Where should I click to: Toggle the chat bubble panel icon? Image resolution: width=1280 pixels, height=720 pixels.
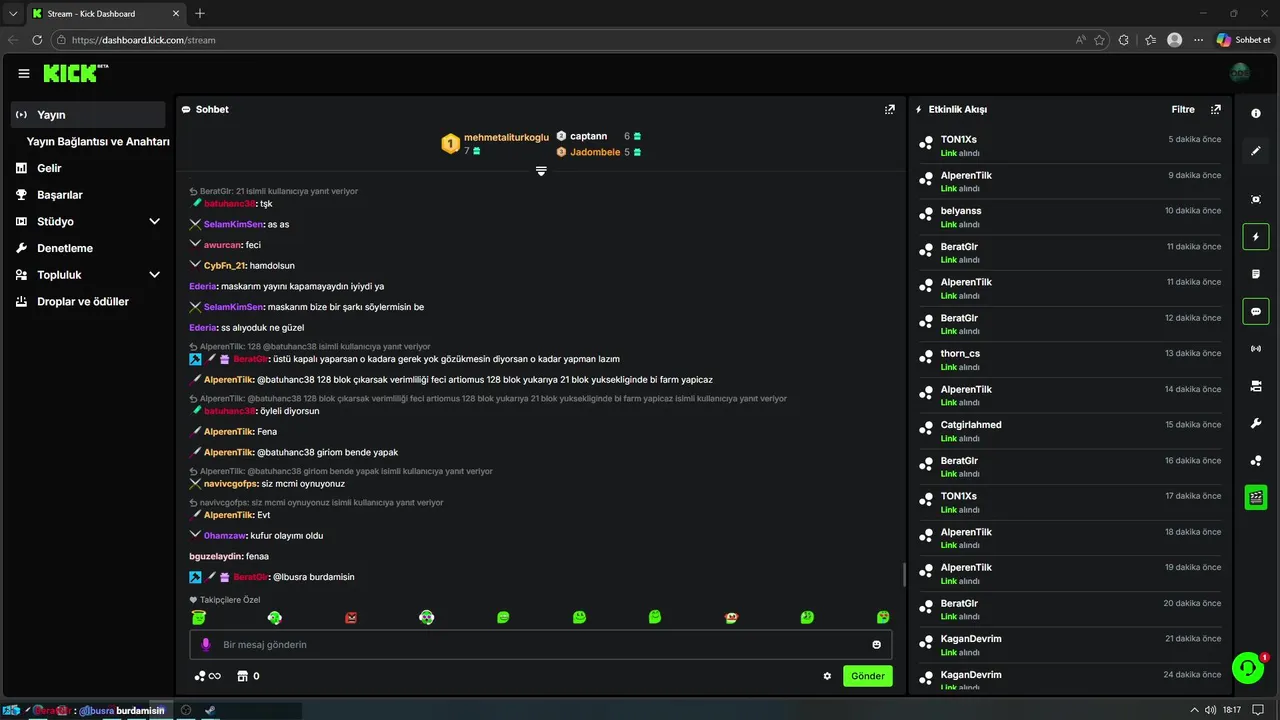[x=1256, y=311]
